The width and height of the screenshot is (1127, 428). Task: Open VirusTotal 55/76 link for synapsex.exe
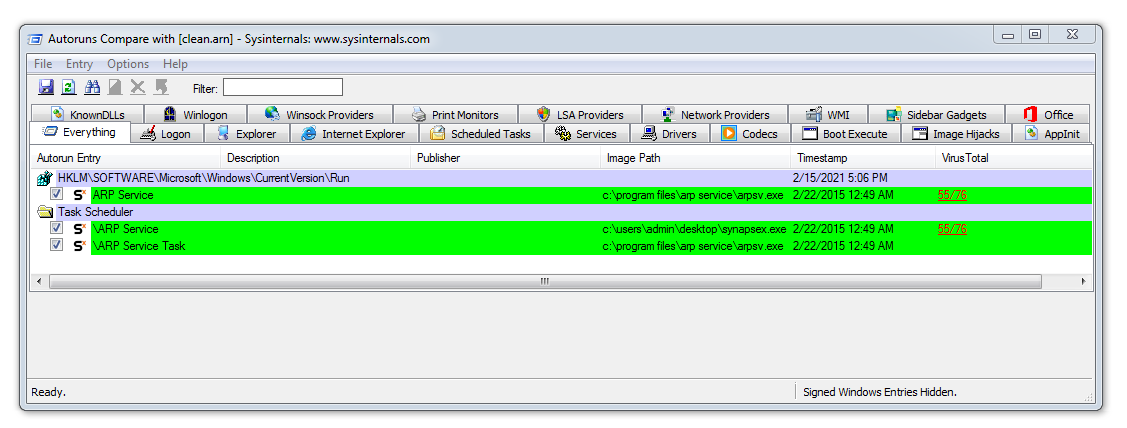click(952, 229)
